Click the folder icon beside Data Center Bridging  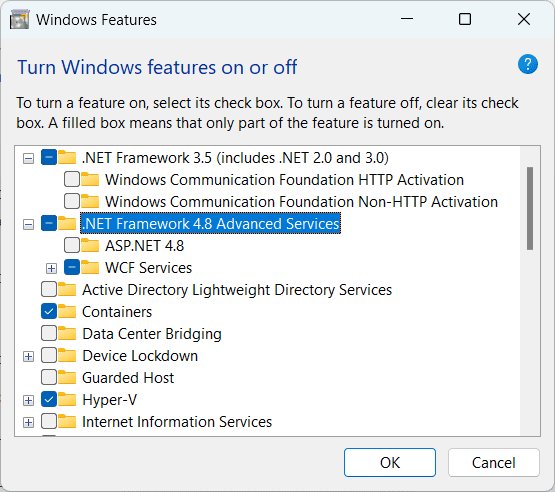pos(67,333)
